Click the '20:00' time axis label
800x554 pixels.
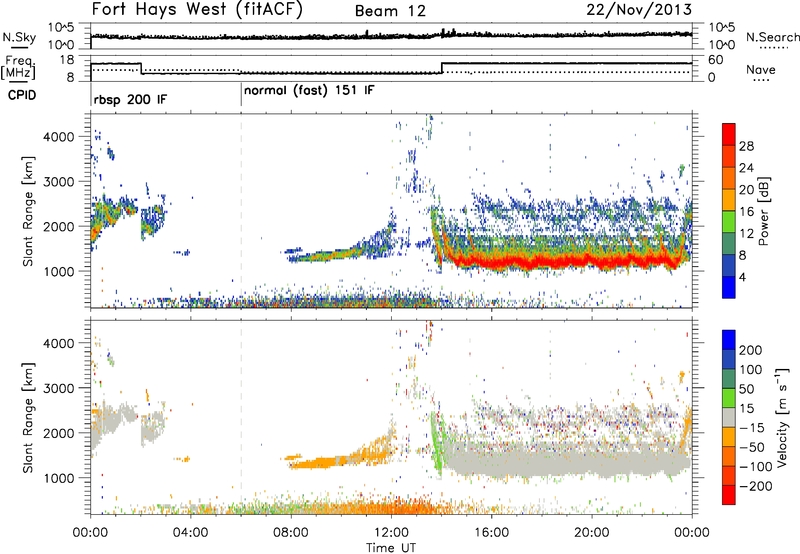(592, 533)
